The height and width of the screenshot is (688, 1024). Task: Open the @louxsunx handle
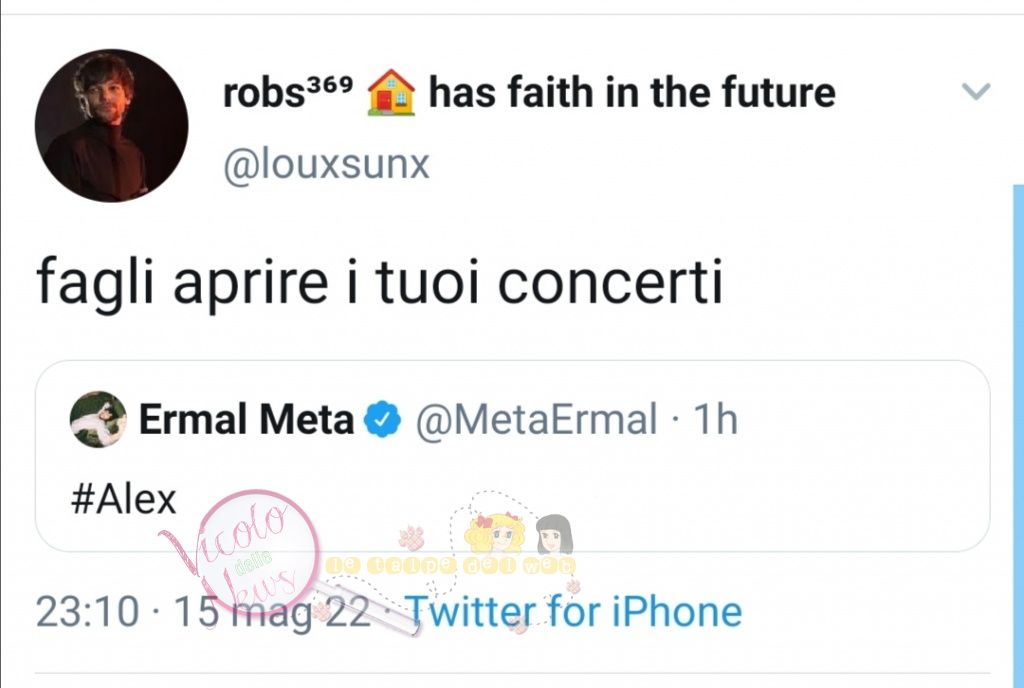tap(327, 164)
